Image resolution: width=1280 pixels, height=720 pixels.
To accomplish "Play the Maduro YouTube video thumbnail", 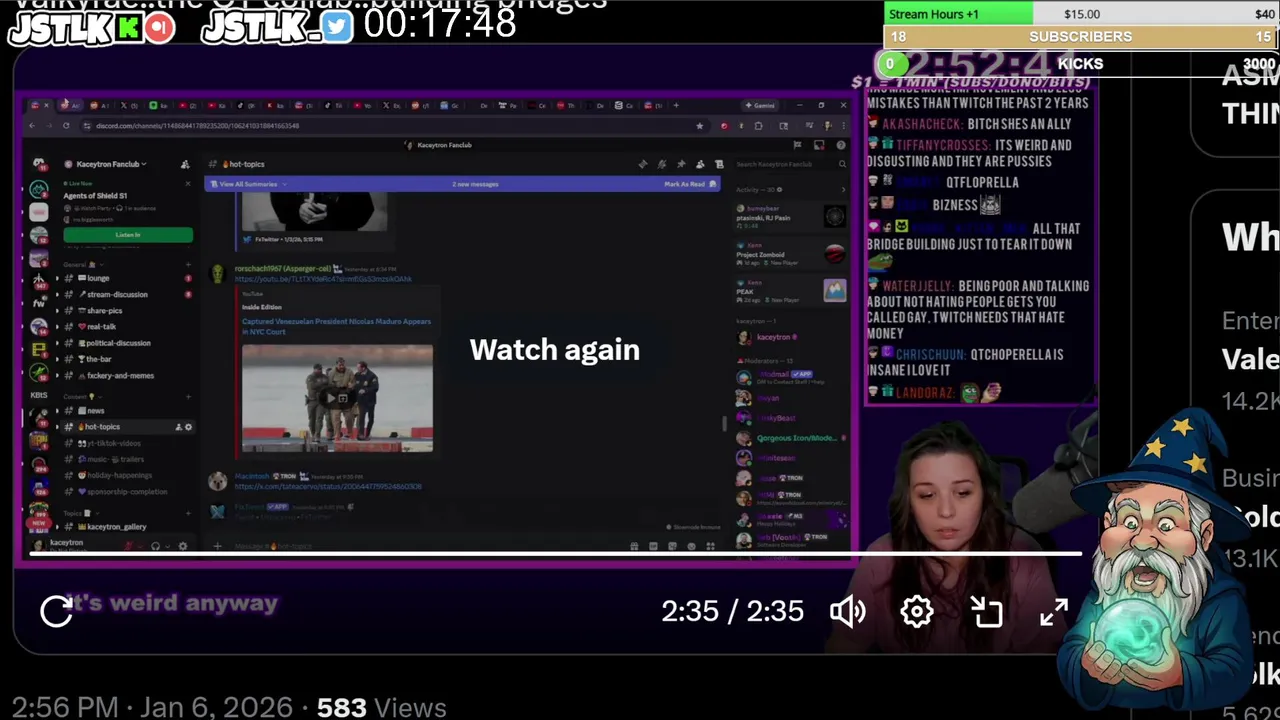I will pos(337,398).
